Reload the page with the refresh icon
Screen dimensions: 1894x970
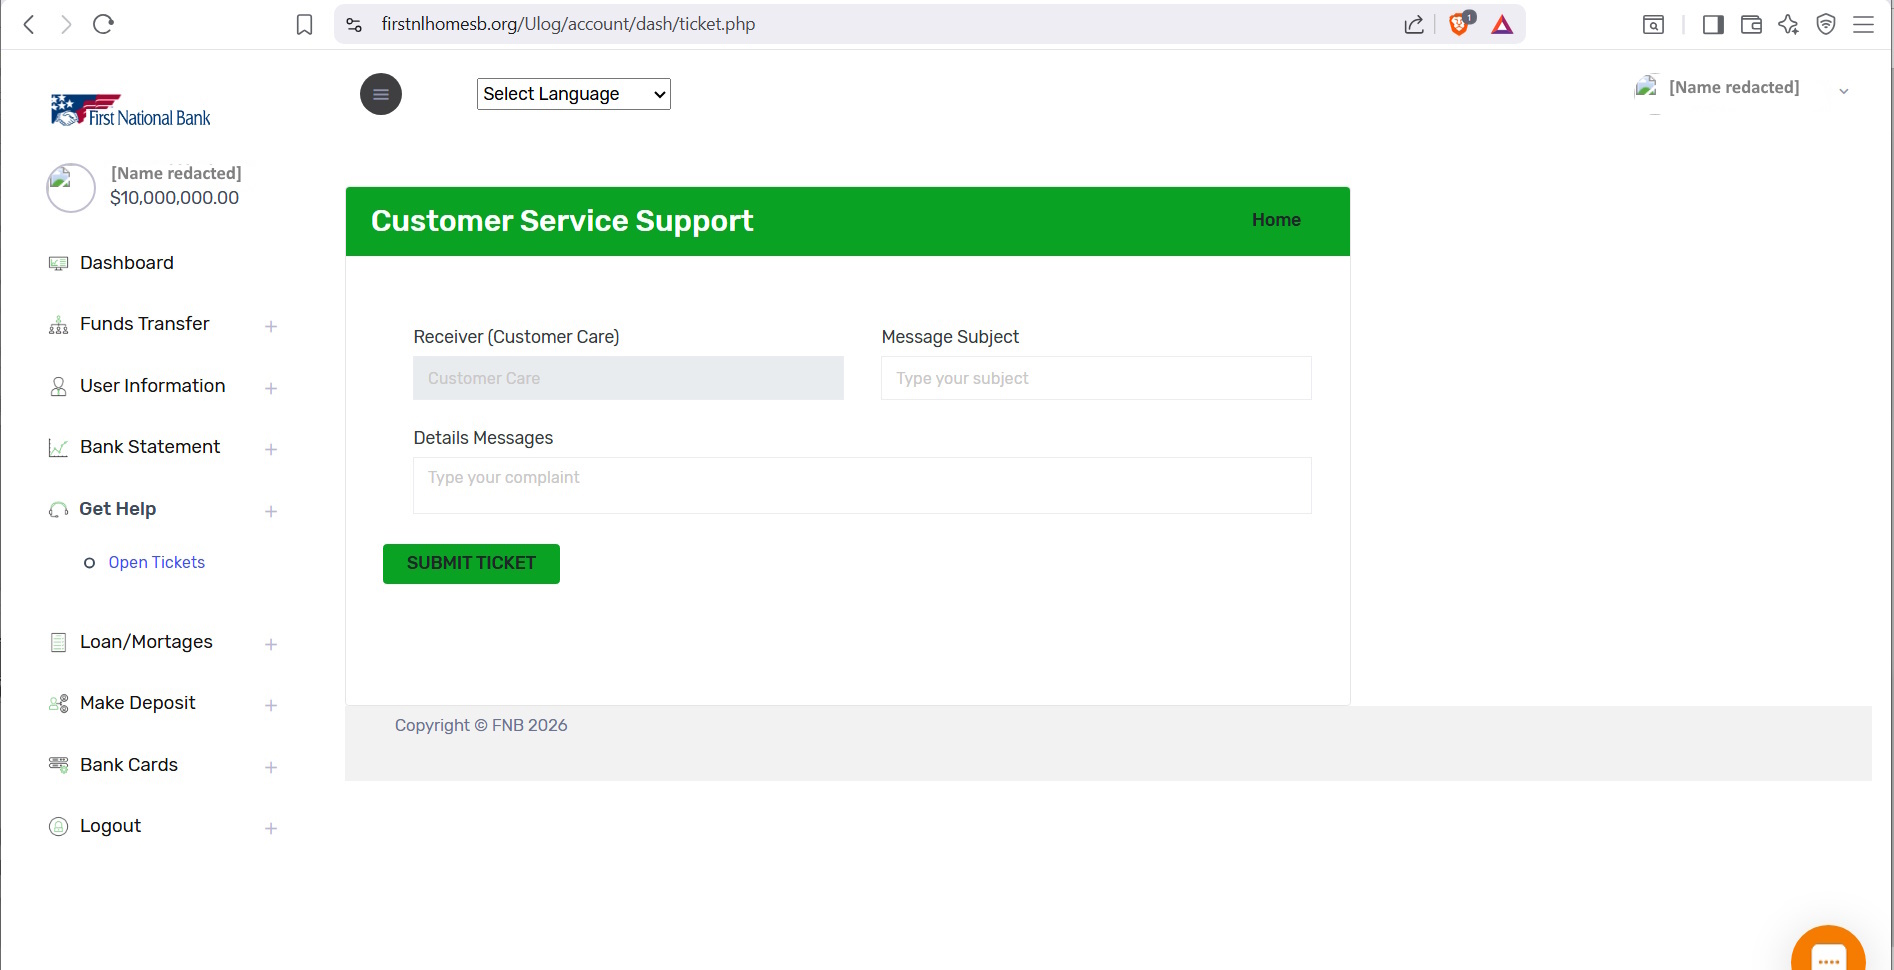(103, 24)
